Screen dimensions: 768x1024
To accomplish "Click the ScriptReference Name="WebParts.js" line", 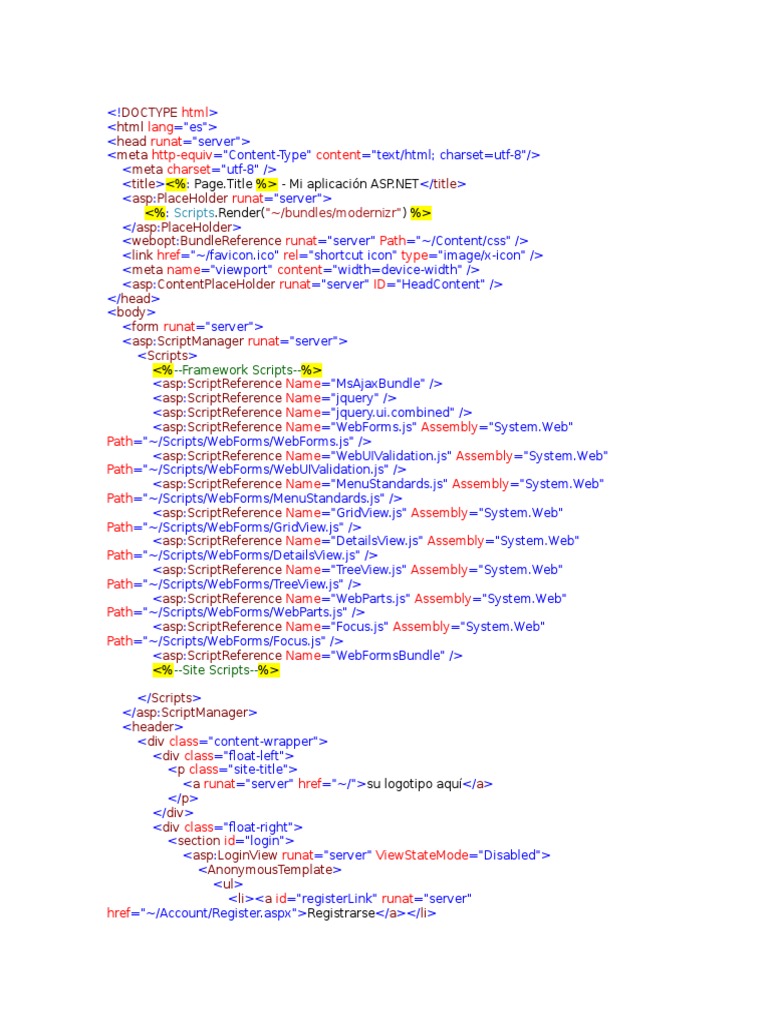I will (x=359, y=598).
